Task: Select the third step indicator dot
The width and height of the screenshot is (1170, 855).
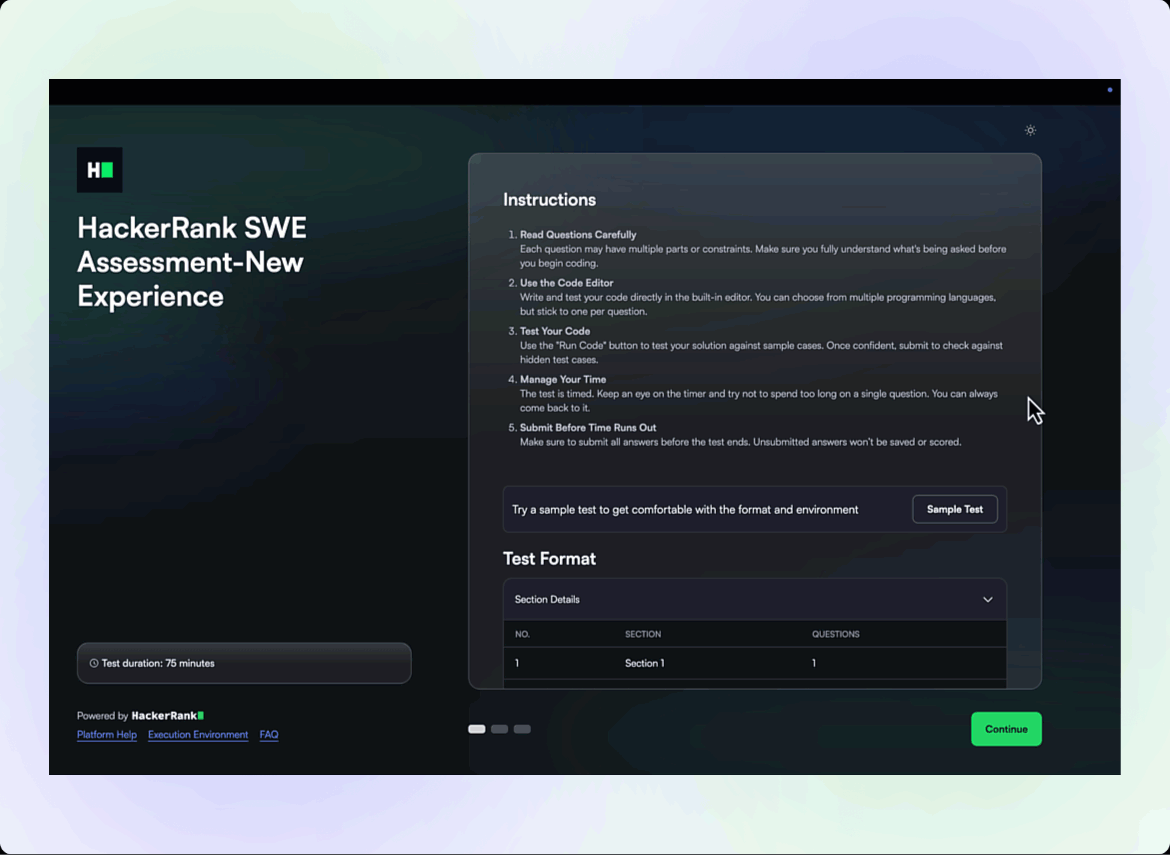Action: [x=522, y=729]
